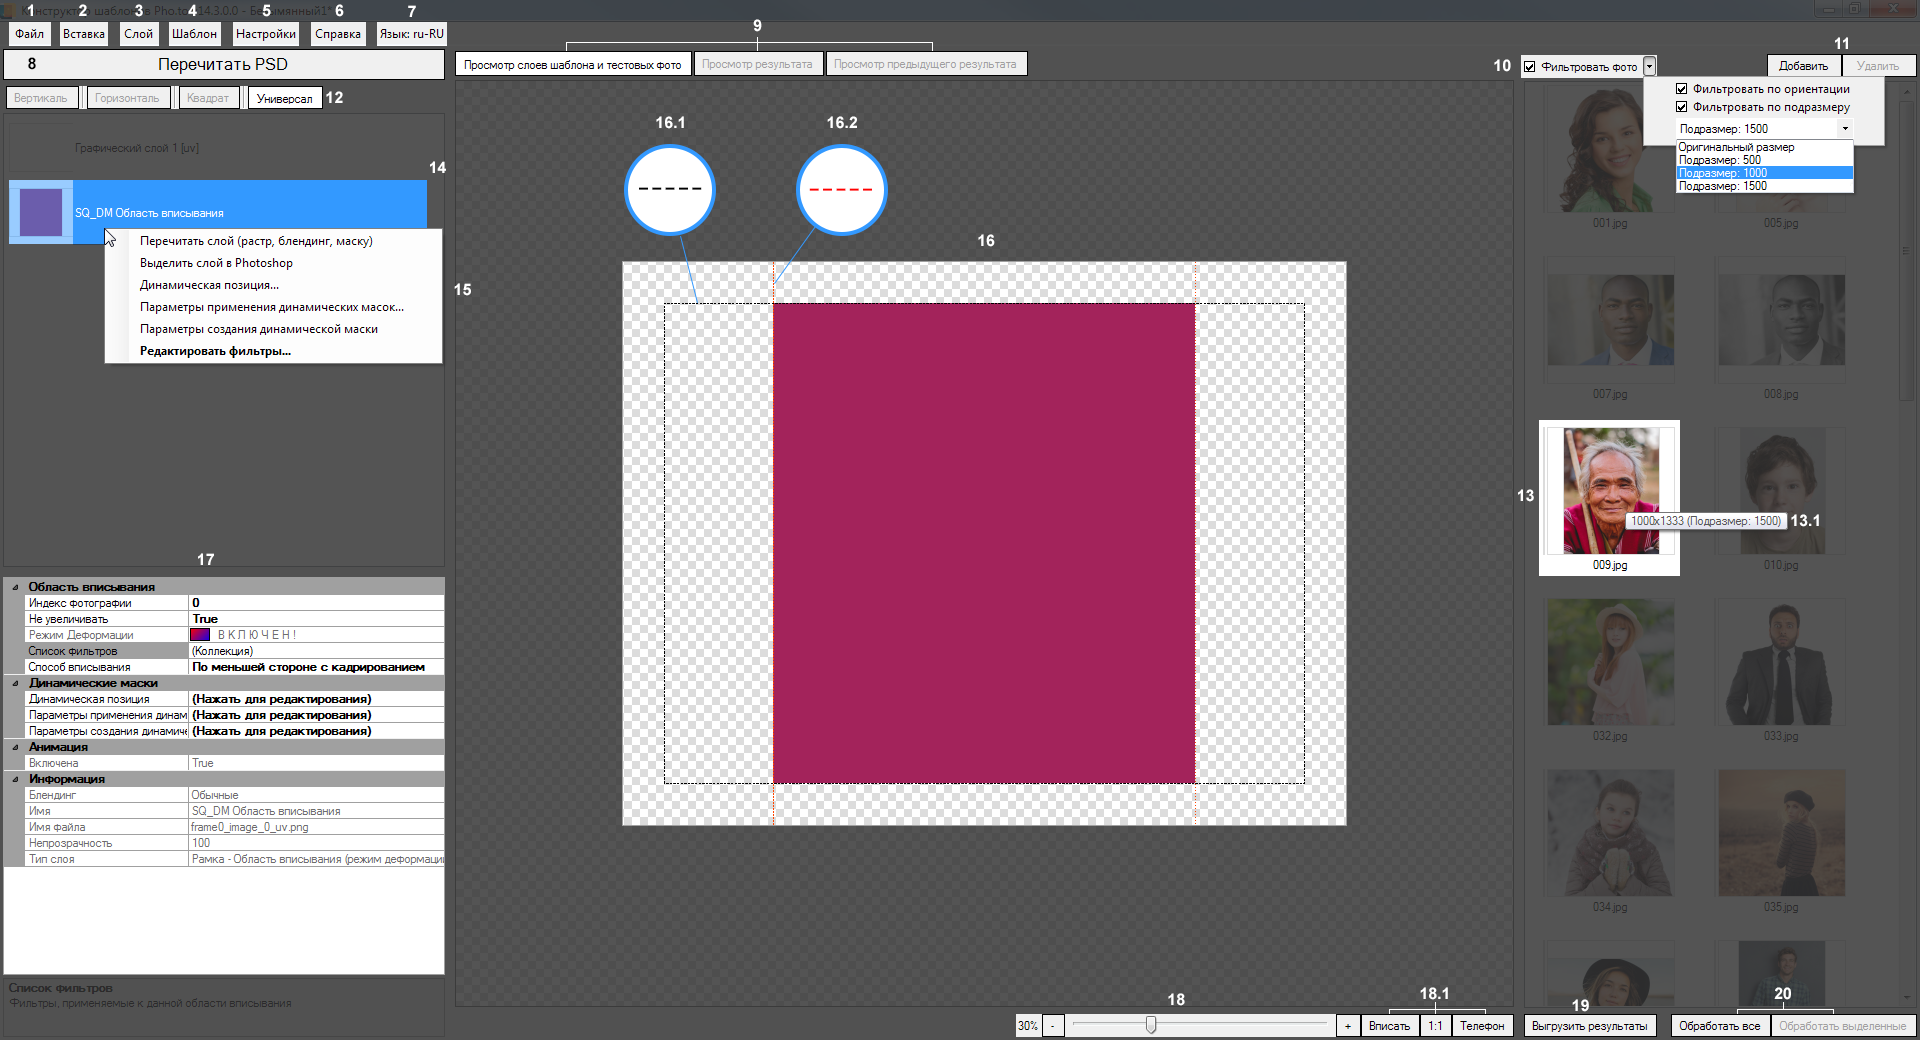This screenshot has height=1040, width=1920.
Task: Choose Выделить слой в Photoshop
Action: (273, 263)
